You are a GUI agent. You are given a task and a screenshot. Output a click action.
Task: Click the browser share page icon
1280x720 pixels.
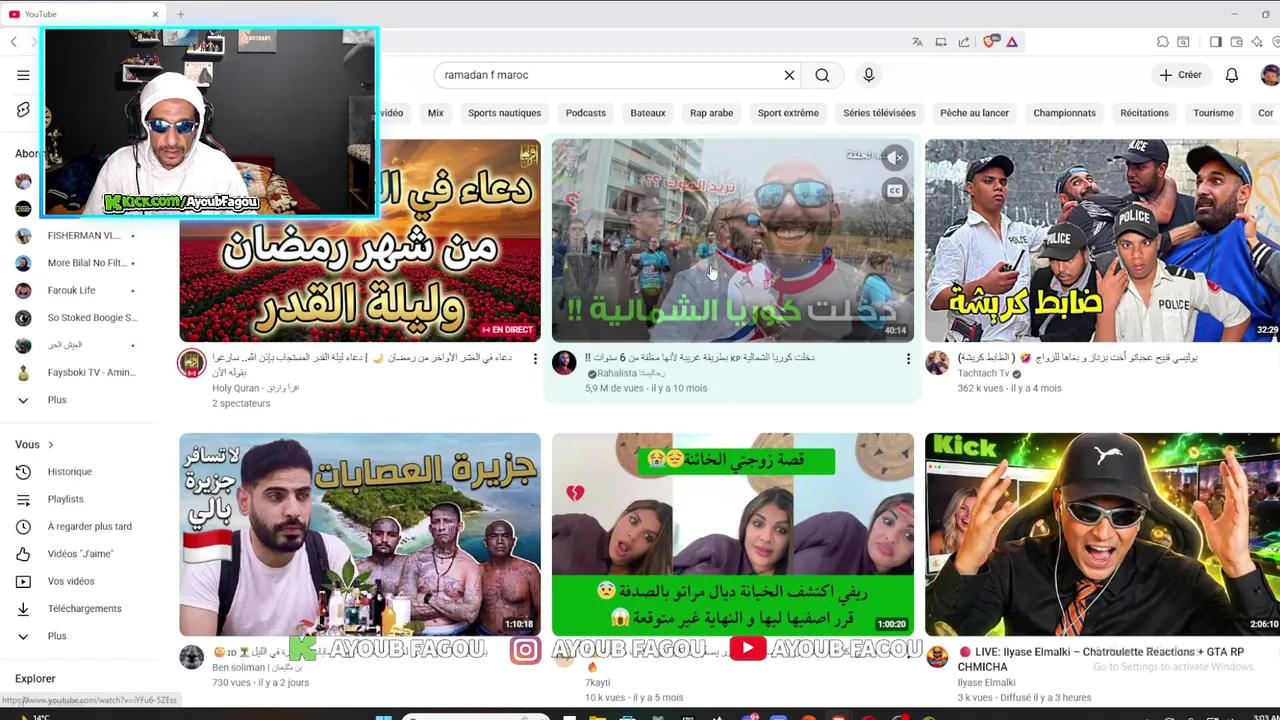tap(964, 42)
